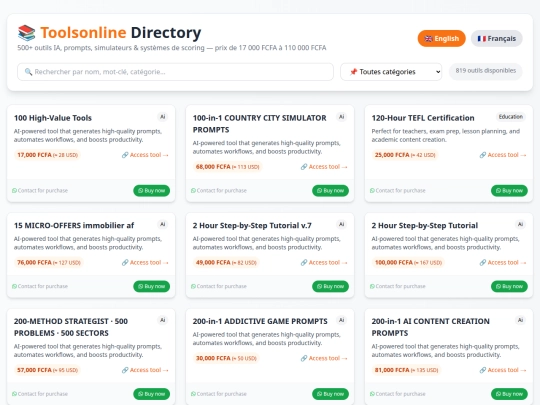This screenshot has width=540, height=405.
Task: Click the search field for tools
Action: (x=175, y=72)
